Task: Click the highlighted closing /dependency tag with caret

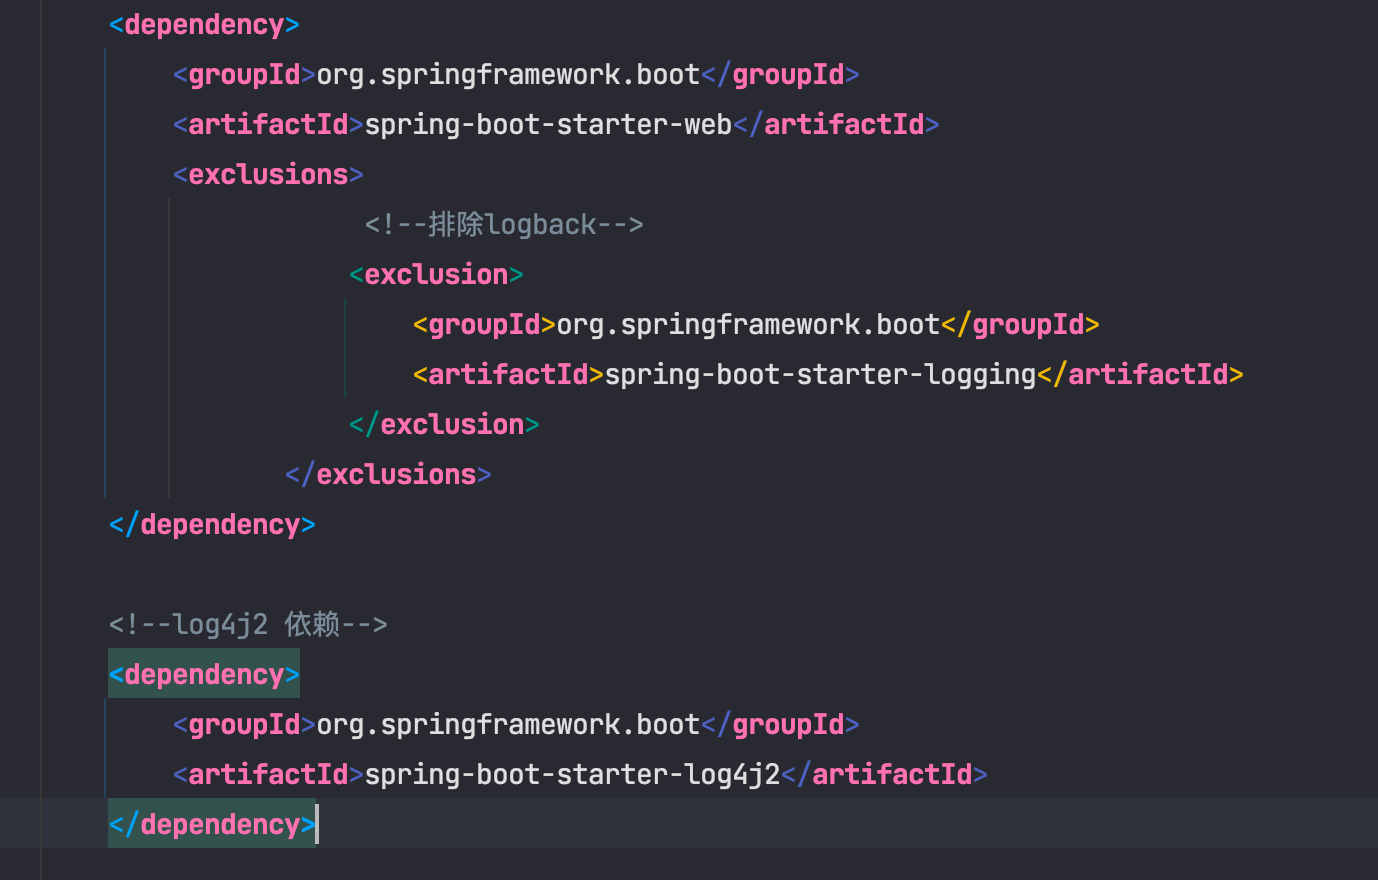Action: (x=212, y=824)
